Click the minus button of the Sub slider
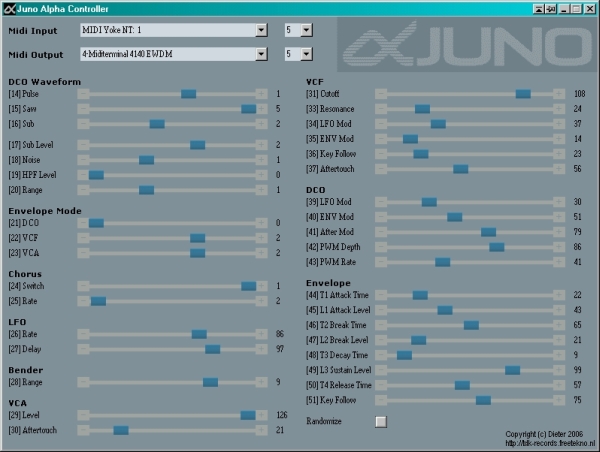 (83, 124)
